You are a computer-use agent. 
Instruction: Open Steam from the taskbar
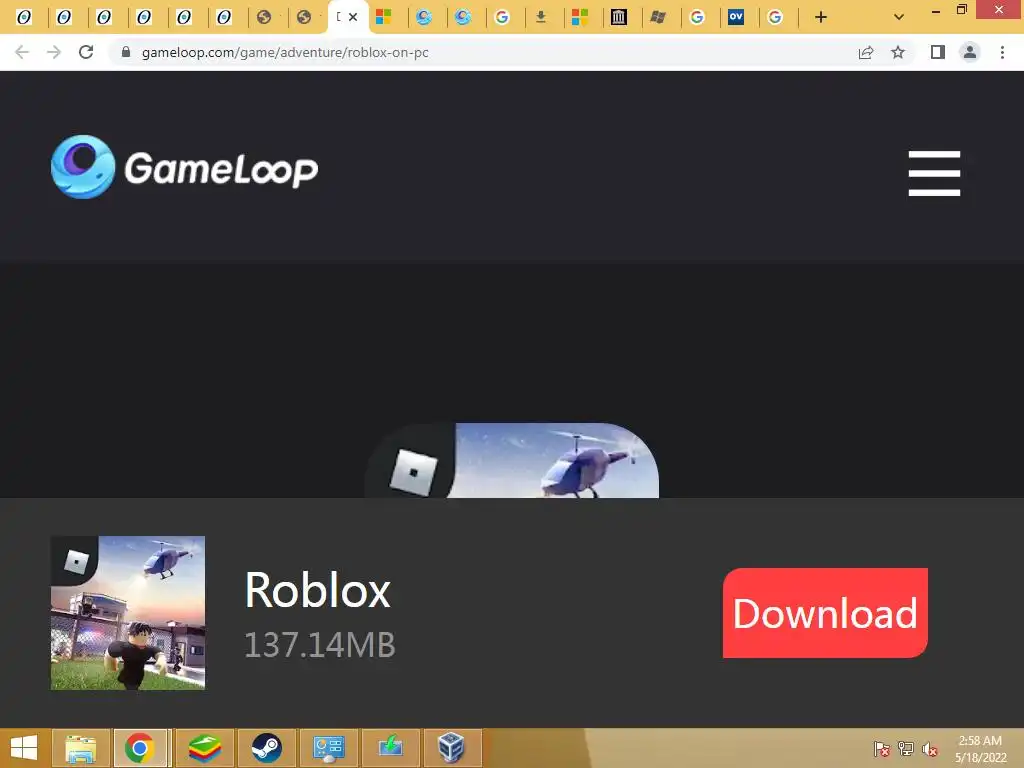(x=266, y=748)
